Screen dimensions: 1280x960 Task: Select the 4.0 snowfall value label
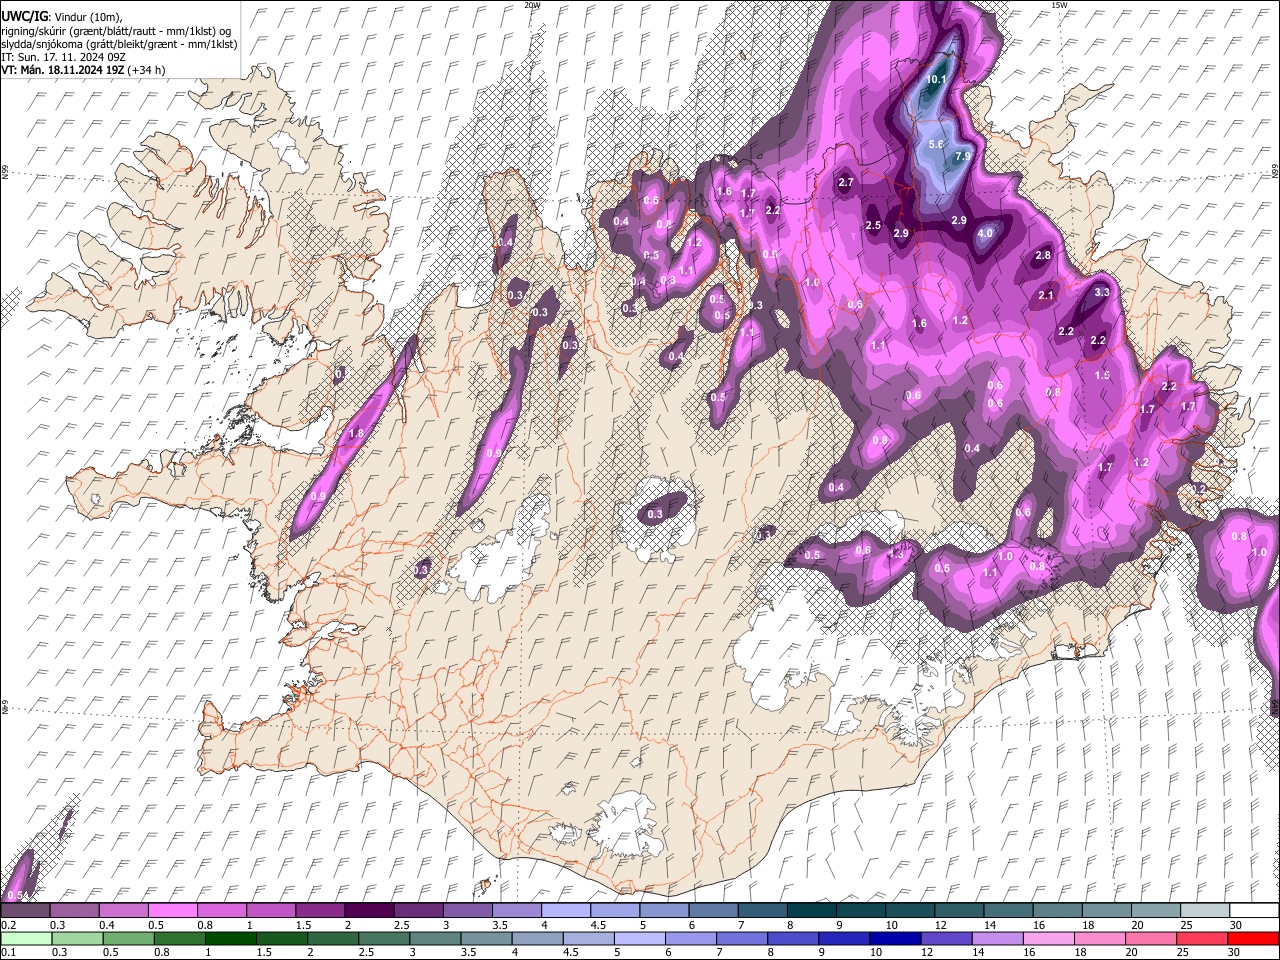[x=986, y=234]
